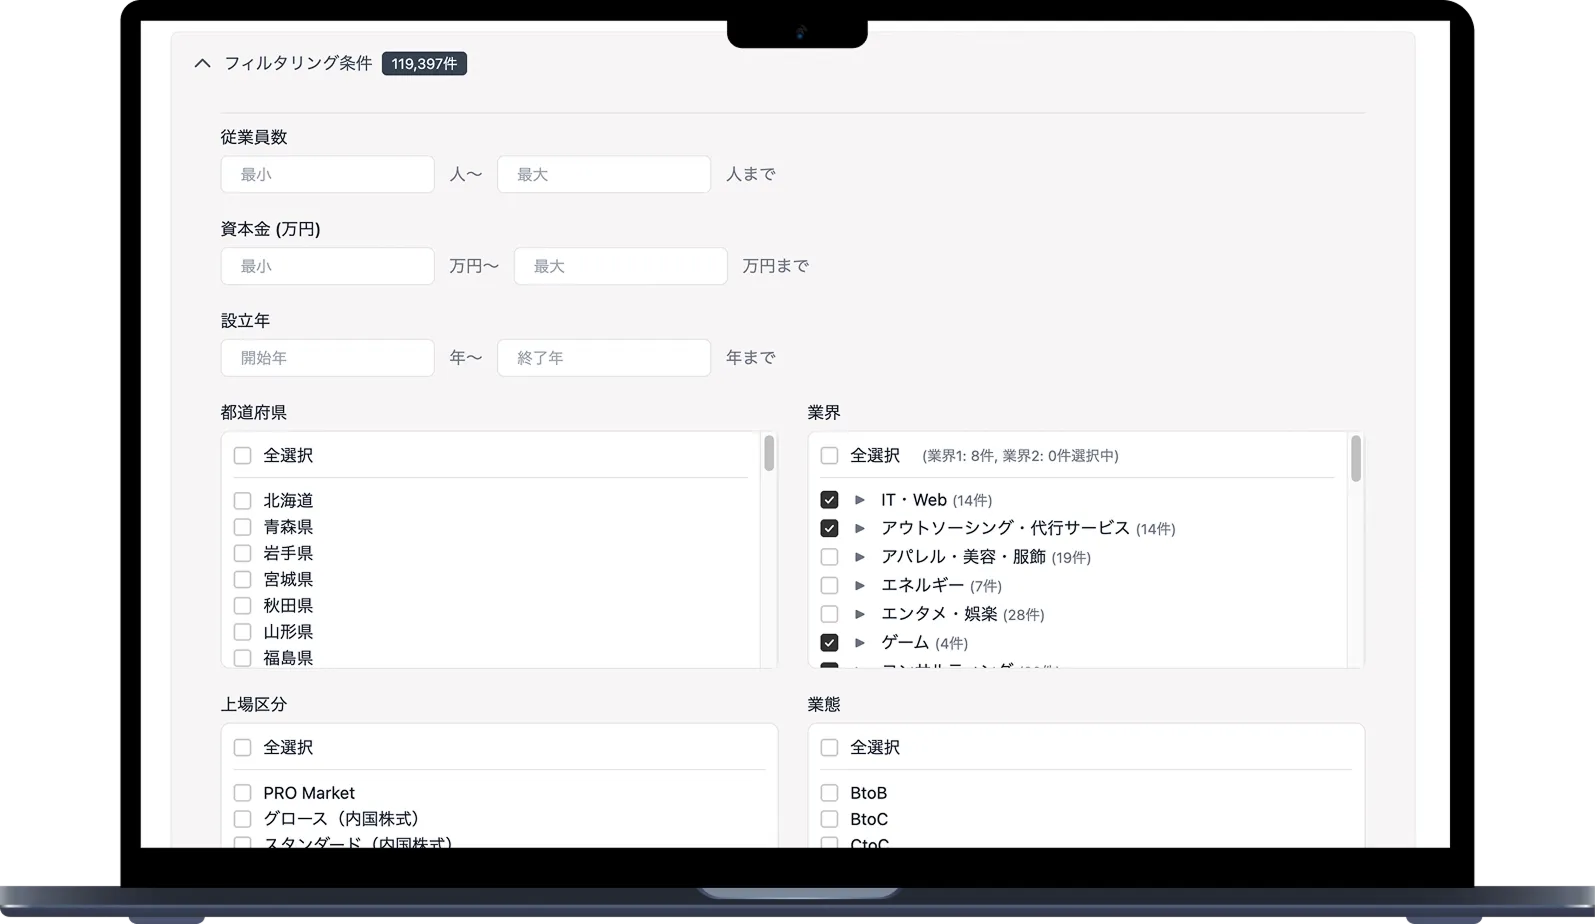Expand the IT・Web tree arrow
The image size is (1595, 924).
tap(860, 499)
